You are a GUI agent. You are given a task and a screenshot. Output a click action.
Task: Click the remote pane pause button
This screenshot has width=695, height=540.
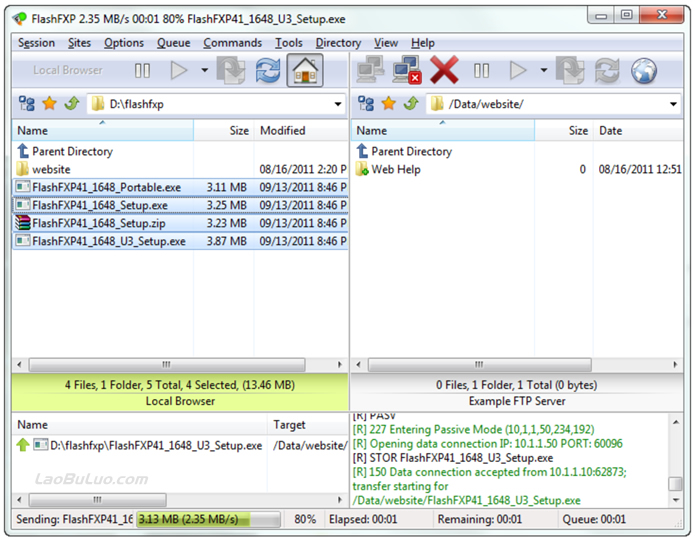481,70
